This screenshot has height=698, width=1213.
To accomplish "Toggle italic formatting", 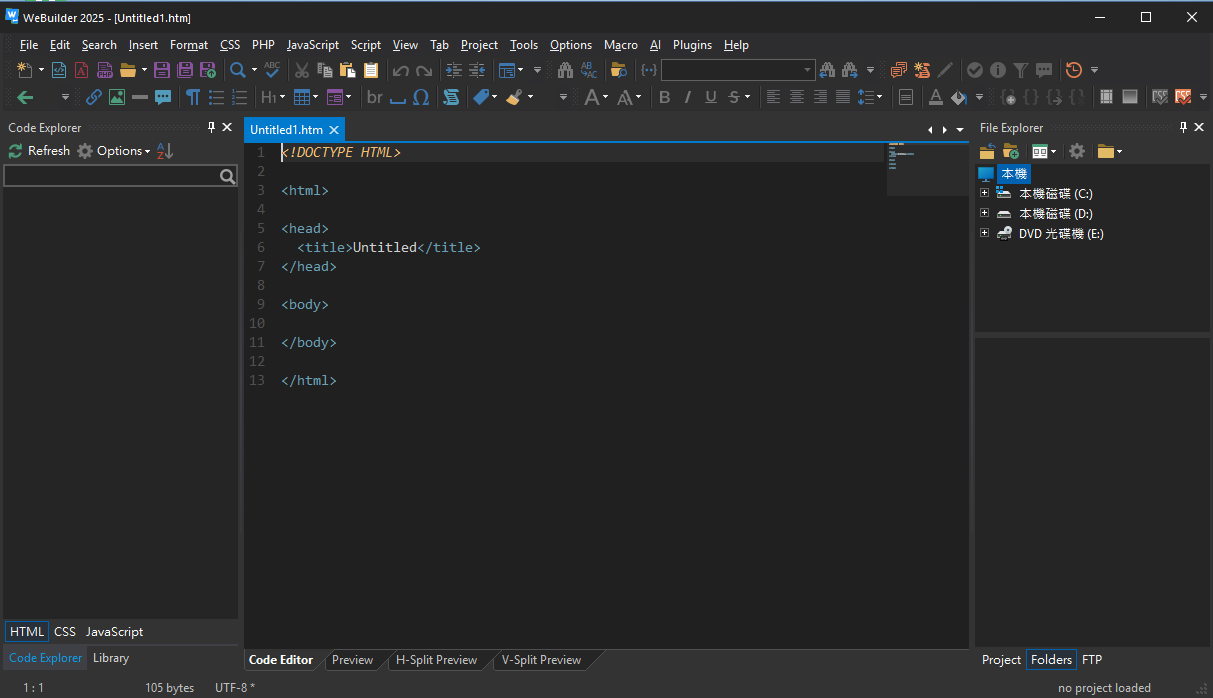I will 688,97.
